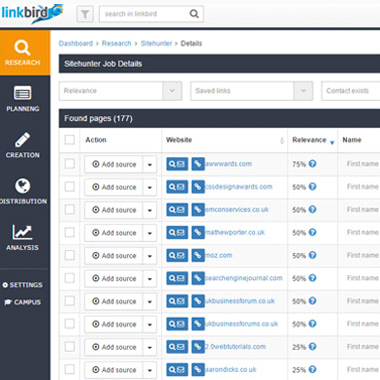Expand Add source arrow for cssdesignawards.com row

[x=150, y=187]
